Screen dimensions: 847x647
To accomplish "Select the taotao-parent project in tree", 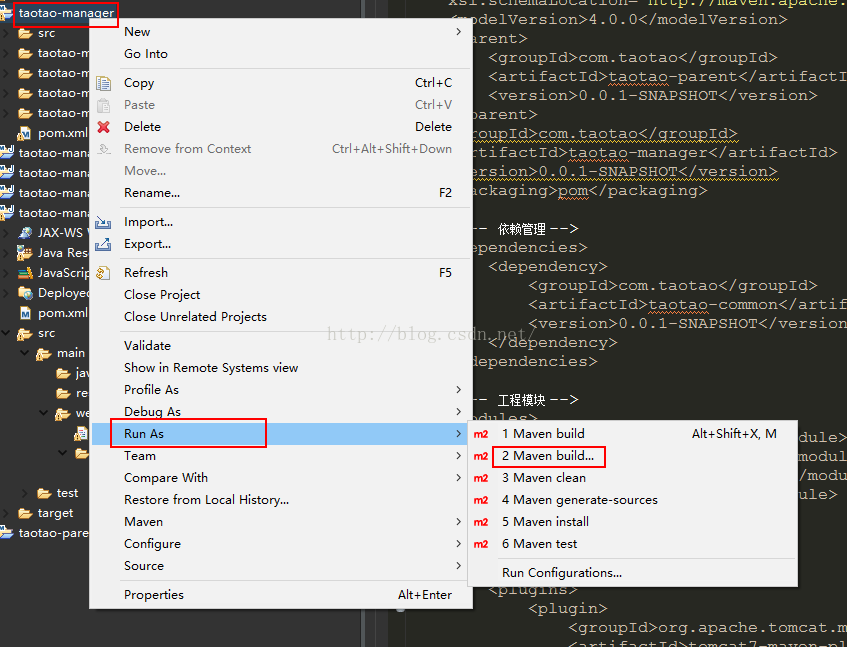I will [53, 533].
